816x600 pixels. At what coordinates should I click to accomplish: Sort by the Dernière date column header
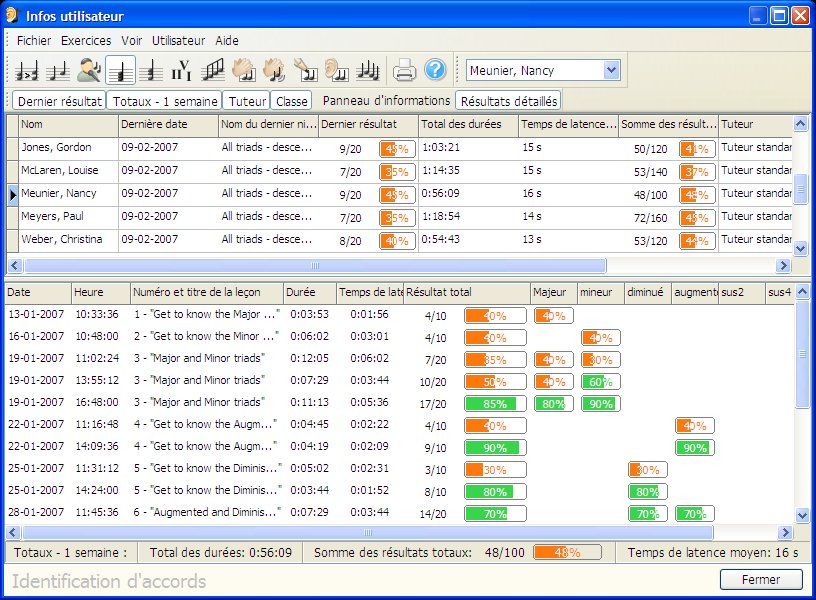[167, 125]
